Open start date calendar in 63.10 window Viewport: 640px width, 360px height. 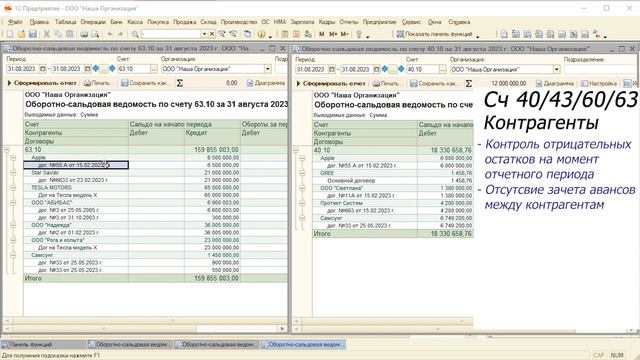(x=43, y=69)
